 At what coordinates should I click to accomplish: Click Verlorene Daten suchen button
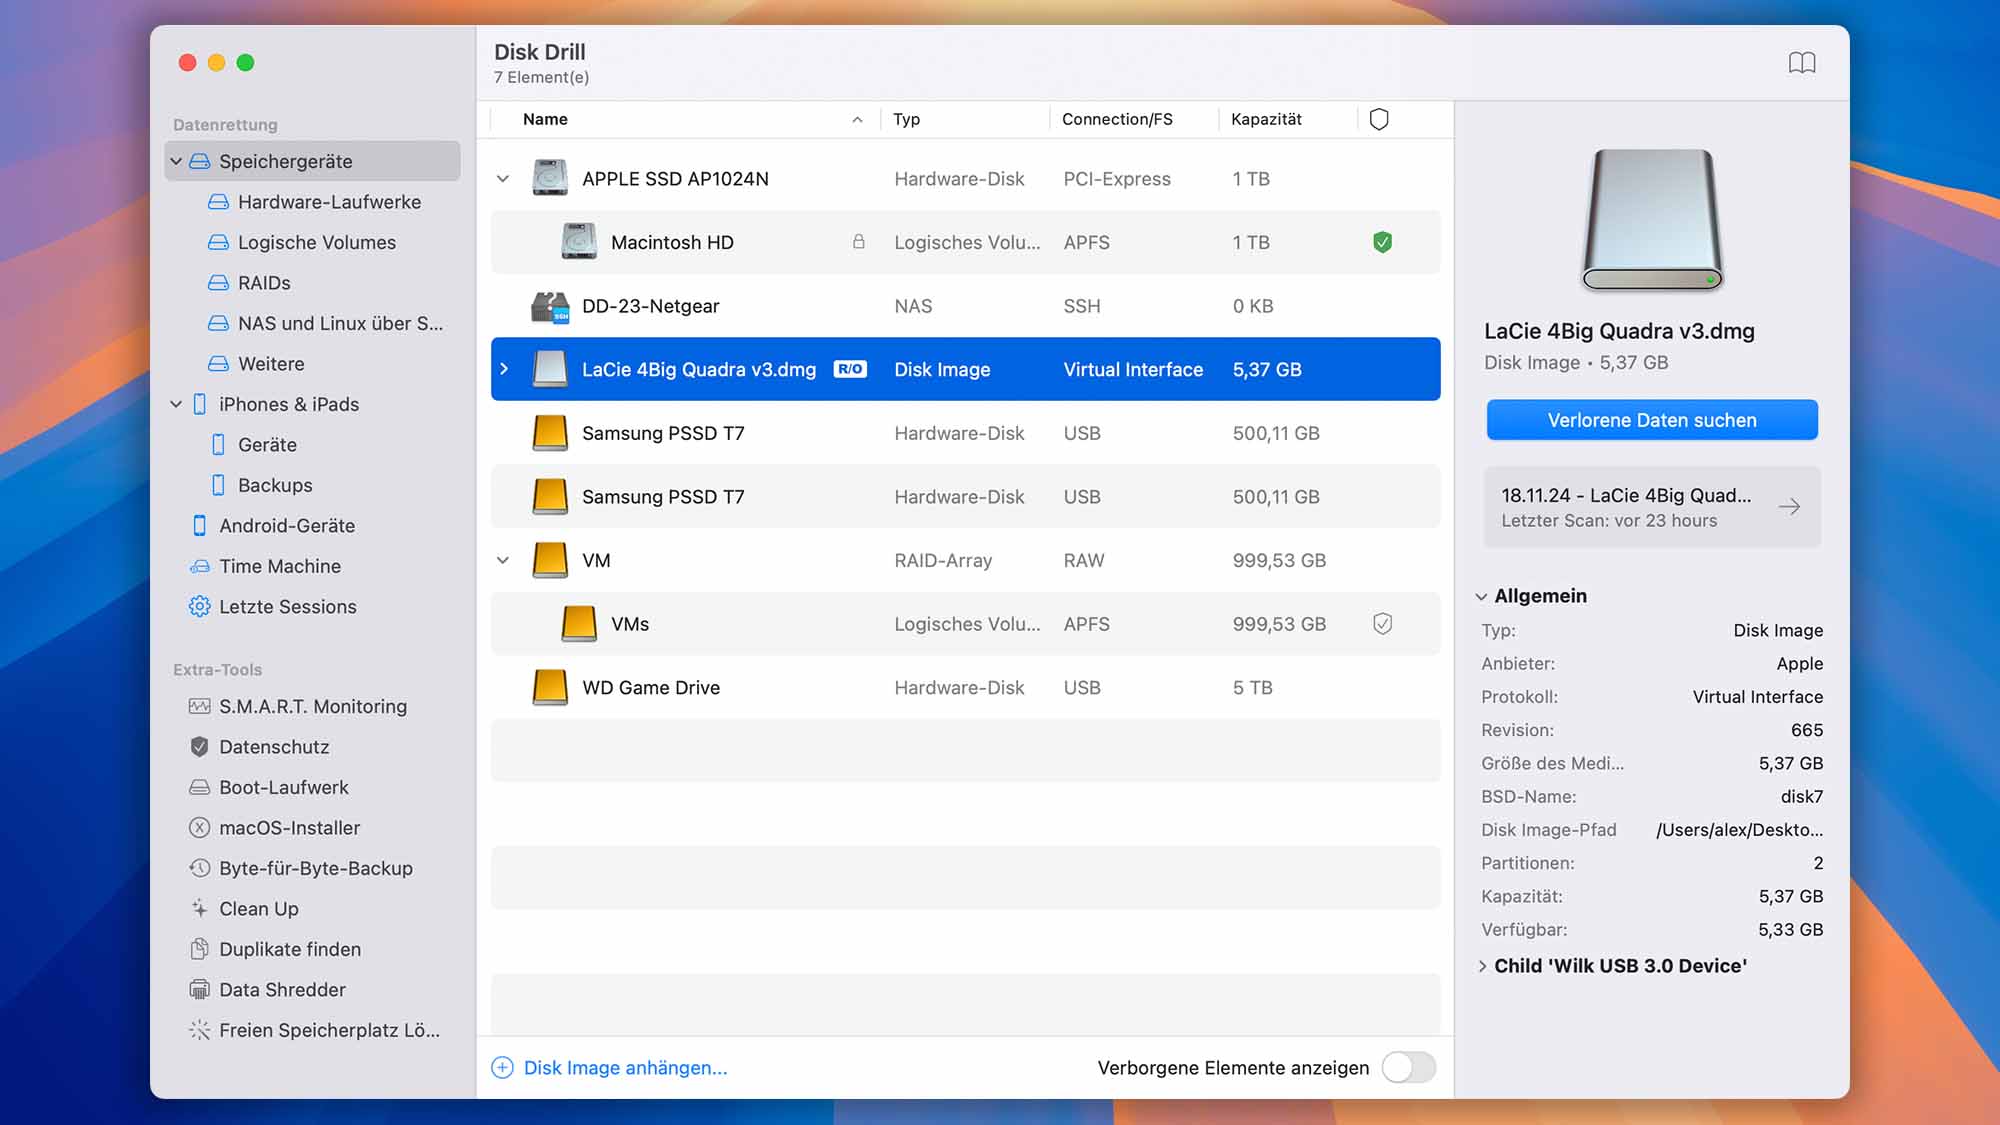(1652, 420)
